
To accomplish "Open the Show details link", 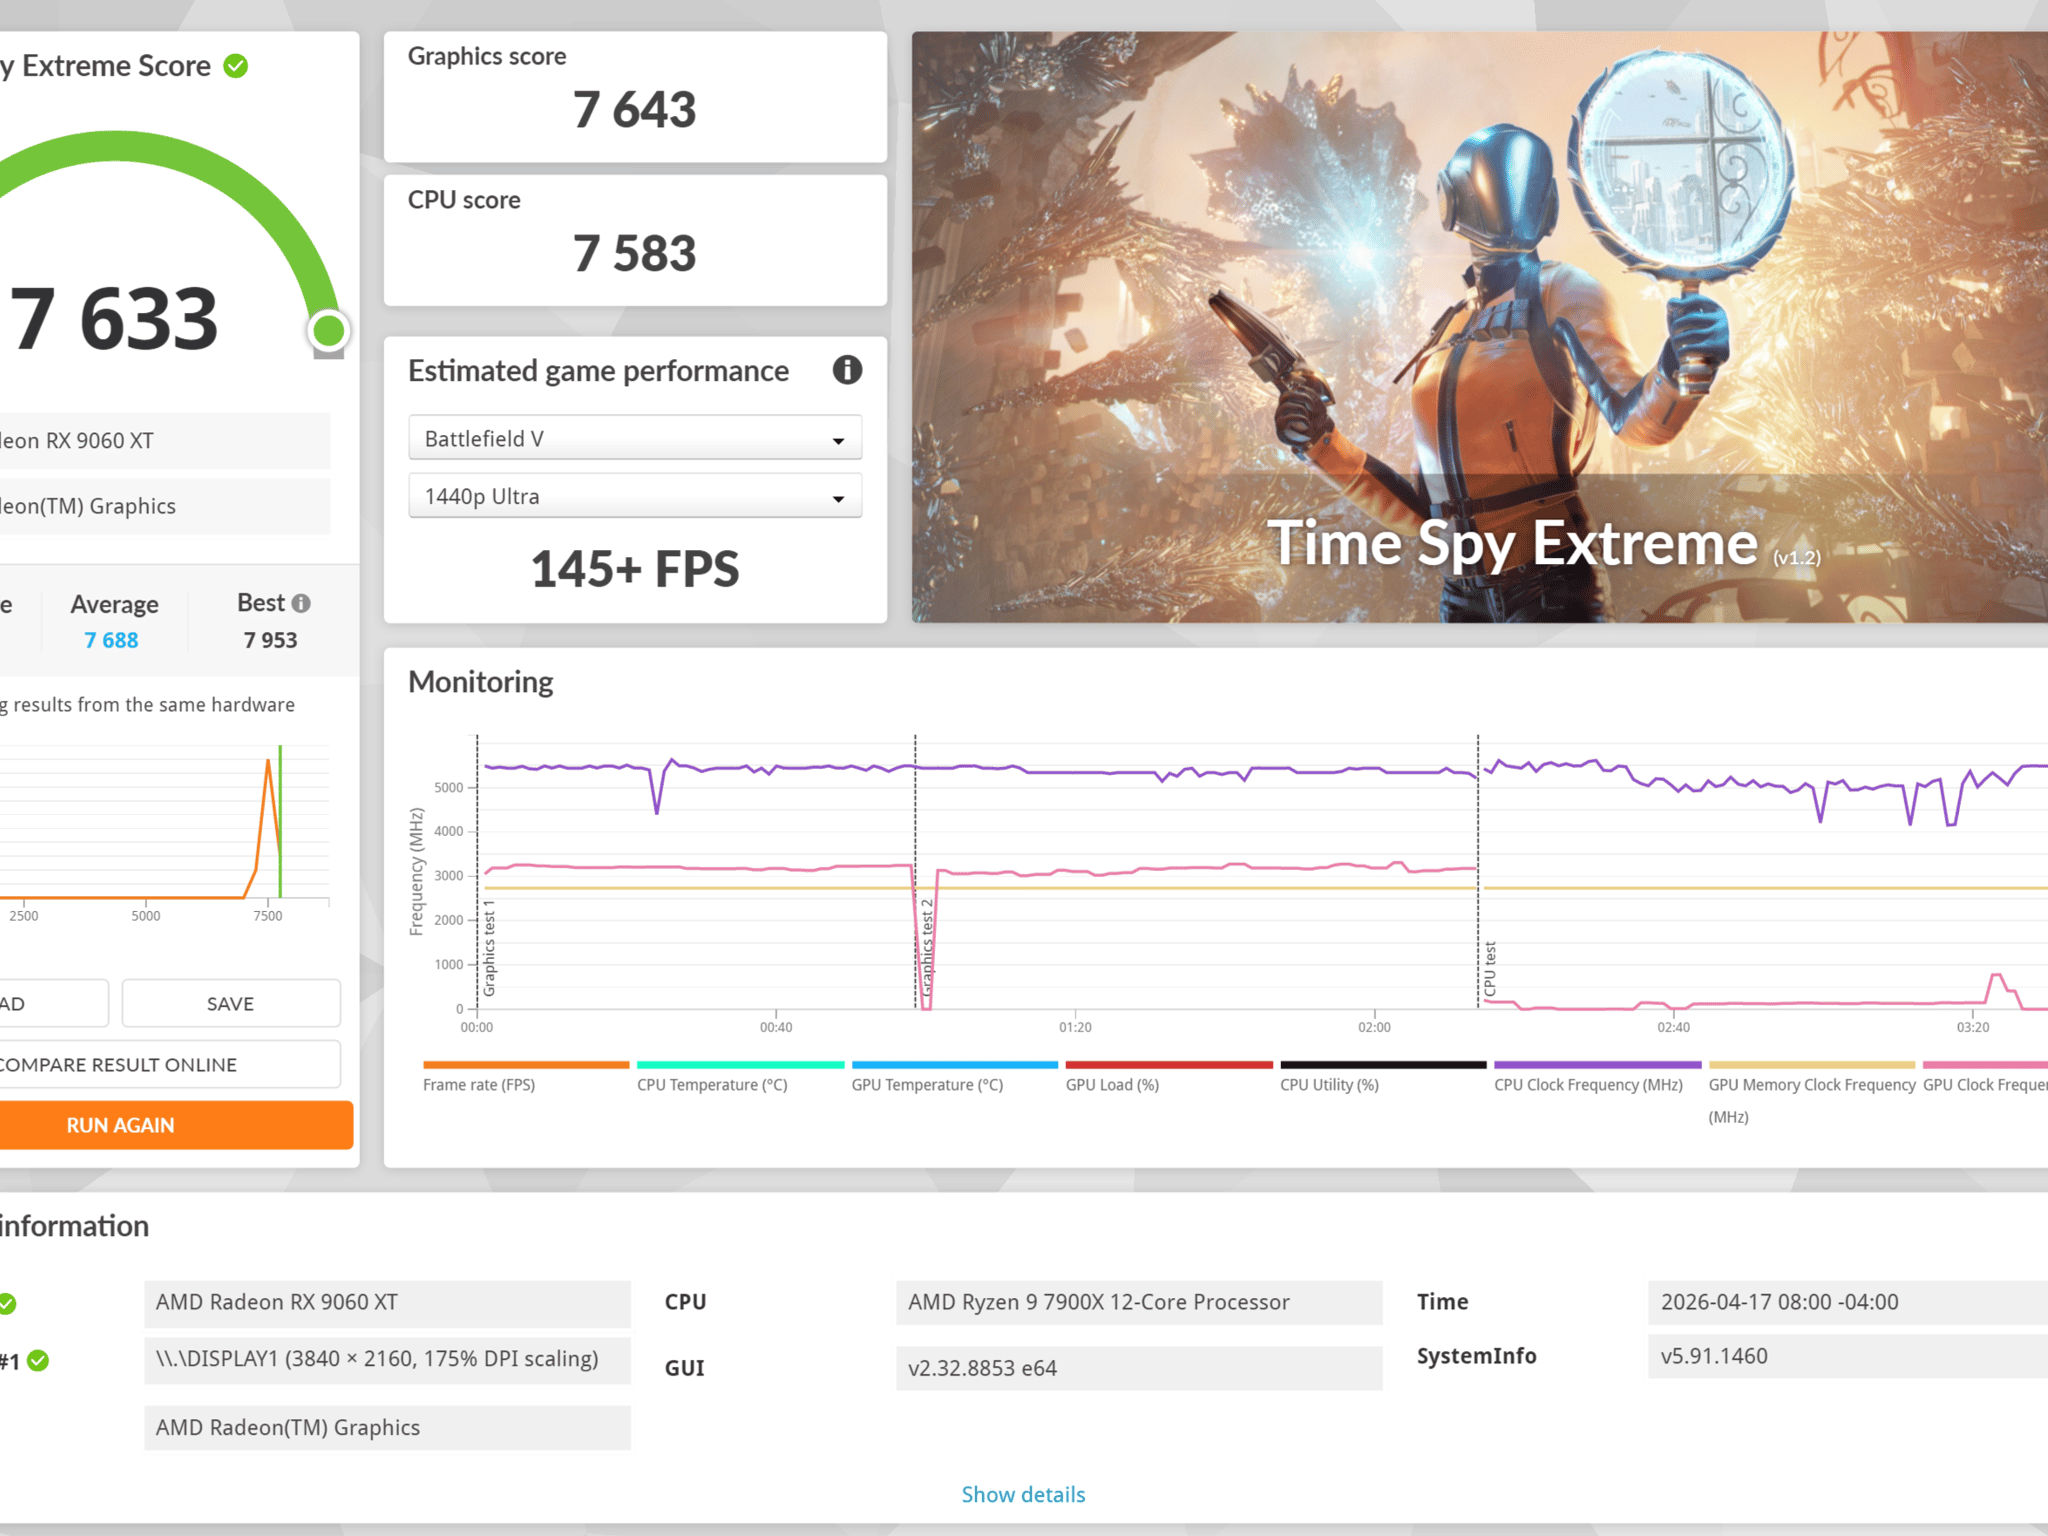I will [1023, 1494].
